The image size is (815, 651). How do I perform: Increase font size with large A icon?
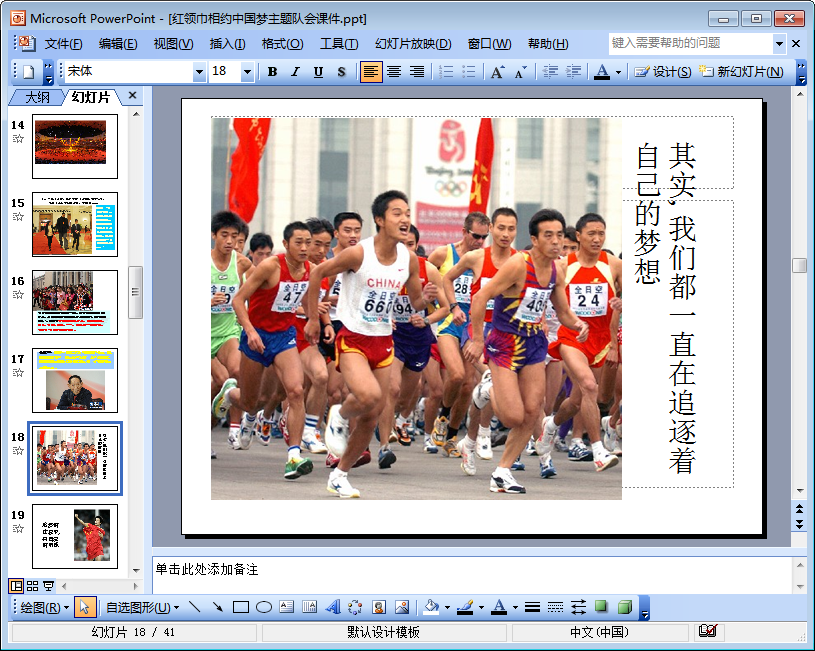click(x=497, y=72)
